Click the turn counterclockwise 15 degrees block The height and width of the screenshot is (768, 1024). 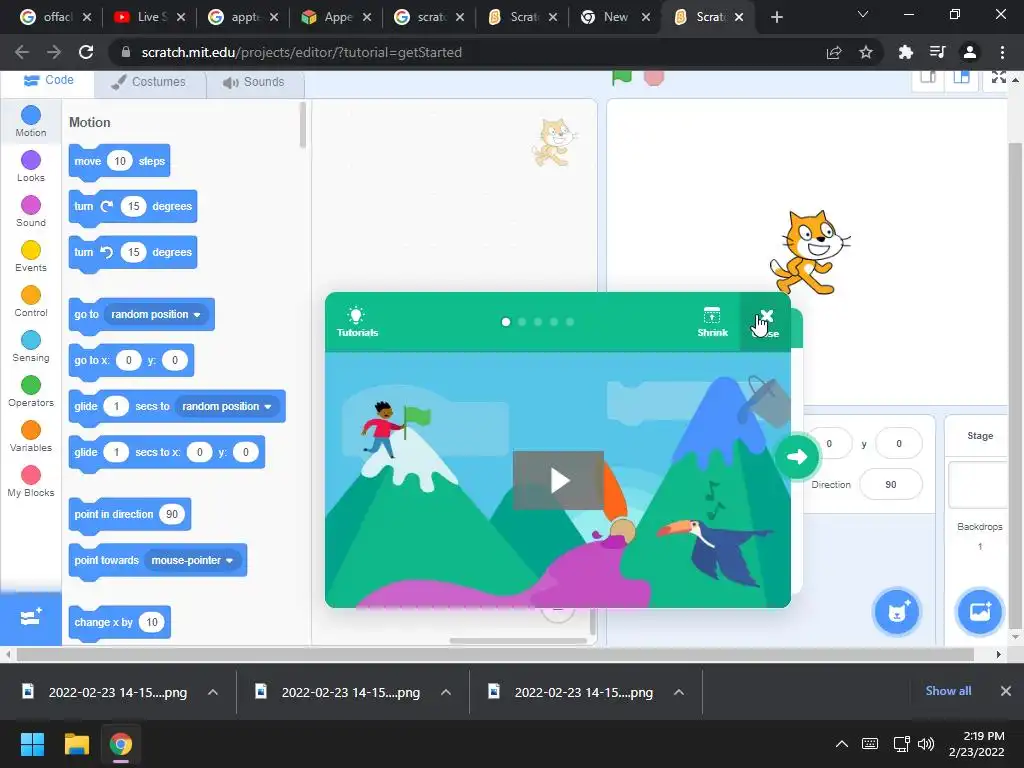[133, 252]
